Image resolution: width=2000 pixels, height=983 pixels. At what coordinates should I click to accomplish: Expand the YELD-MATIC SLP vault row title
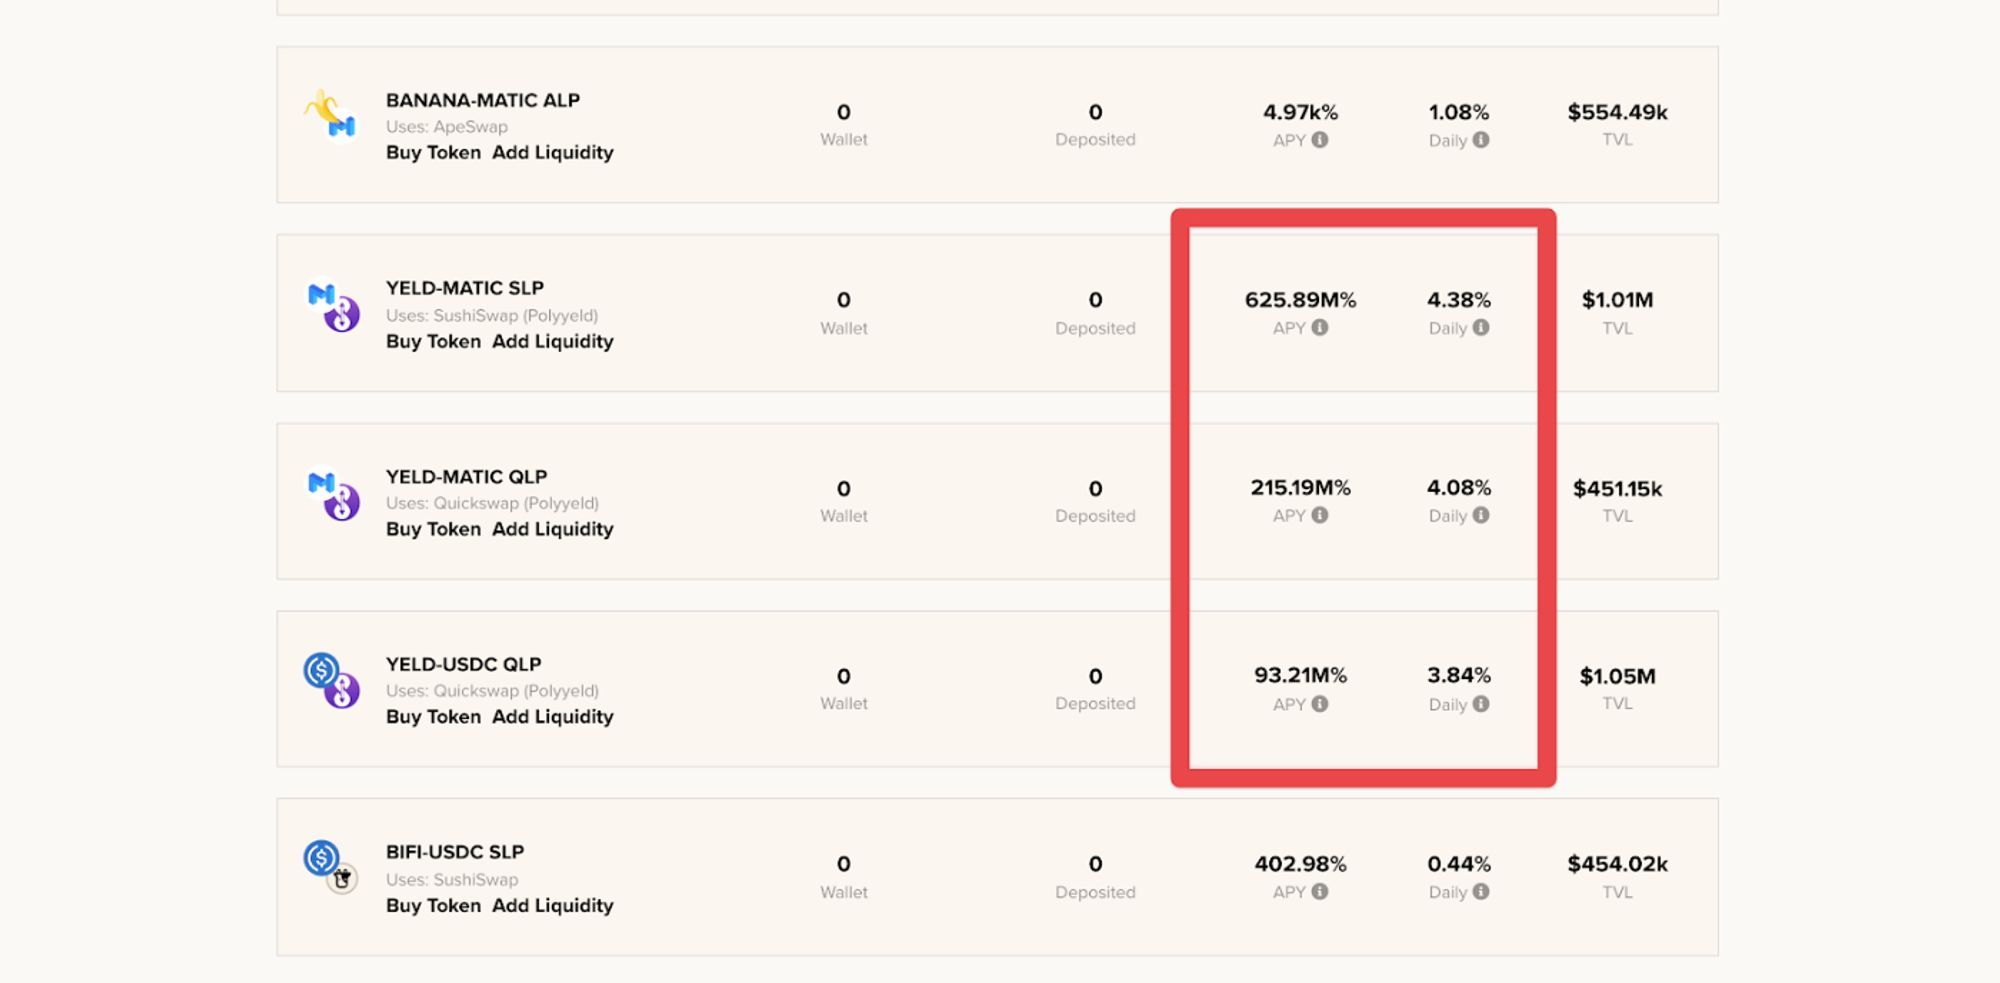pos(465,288)
